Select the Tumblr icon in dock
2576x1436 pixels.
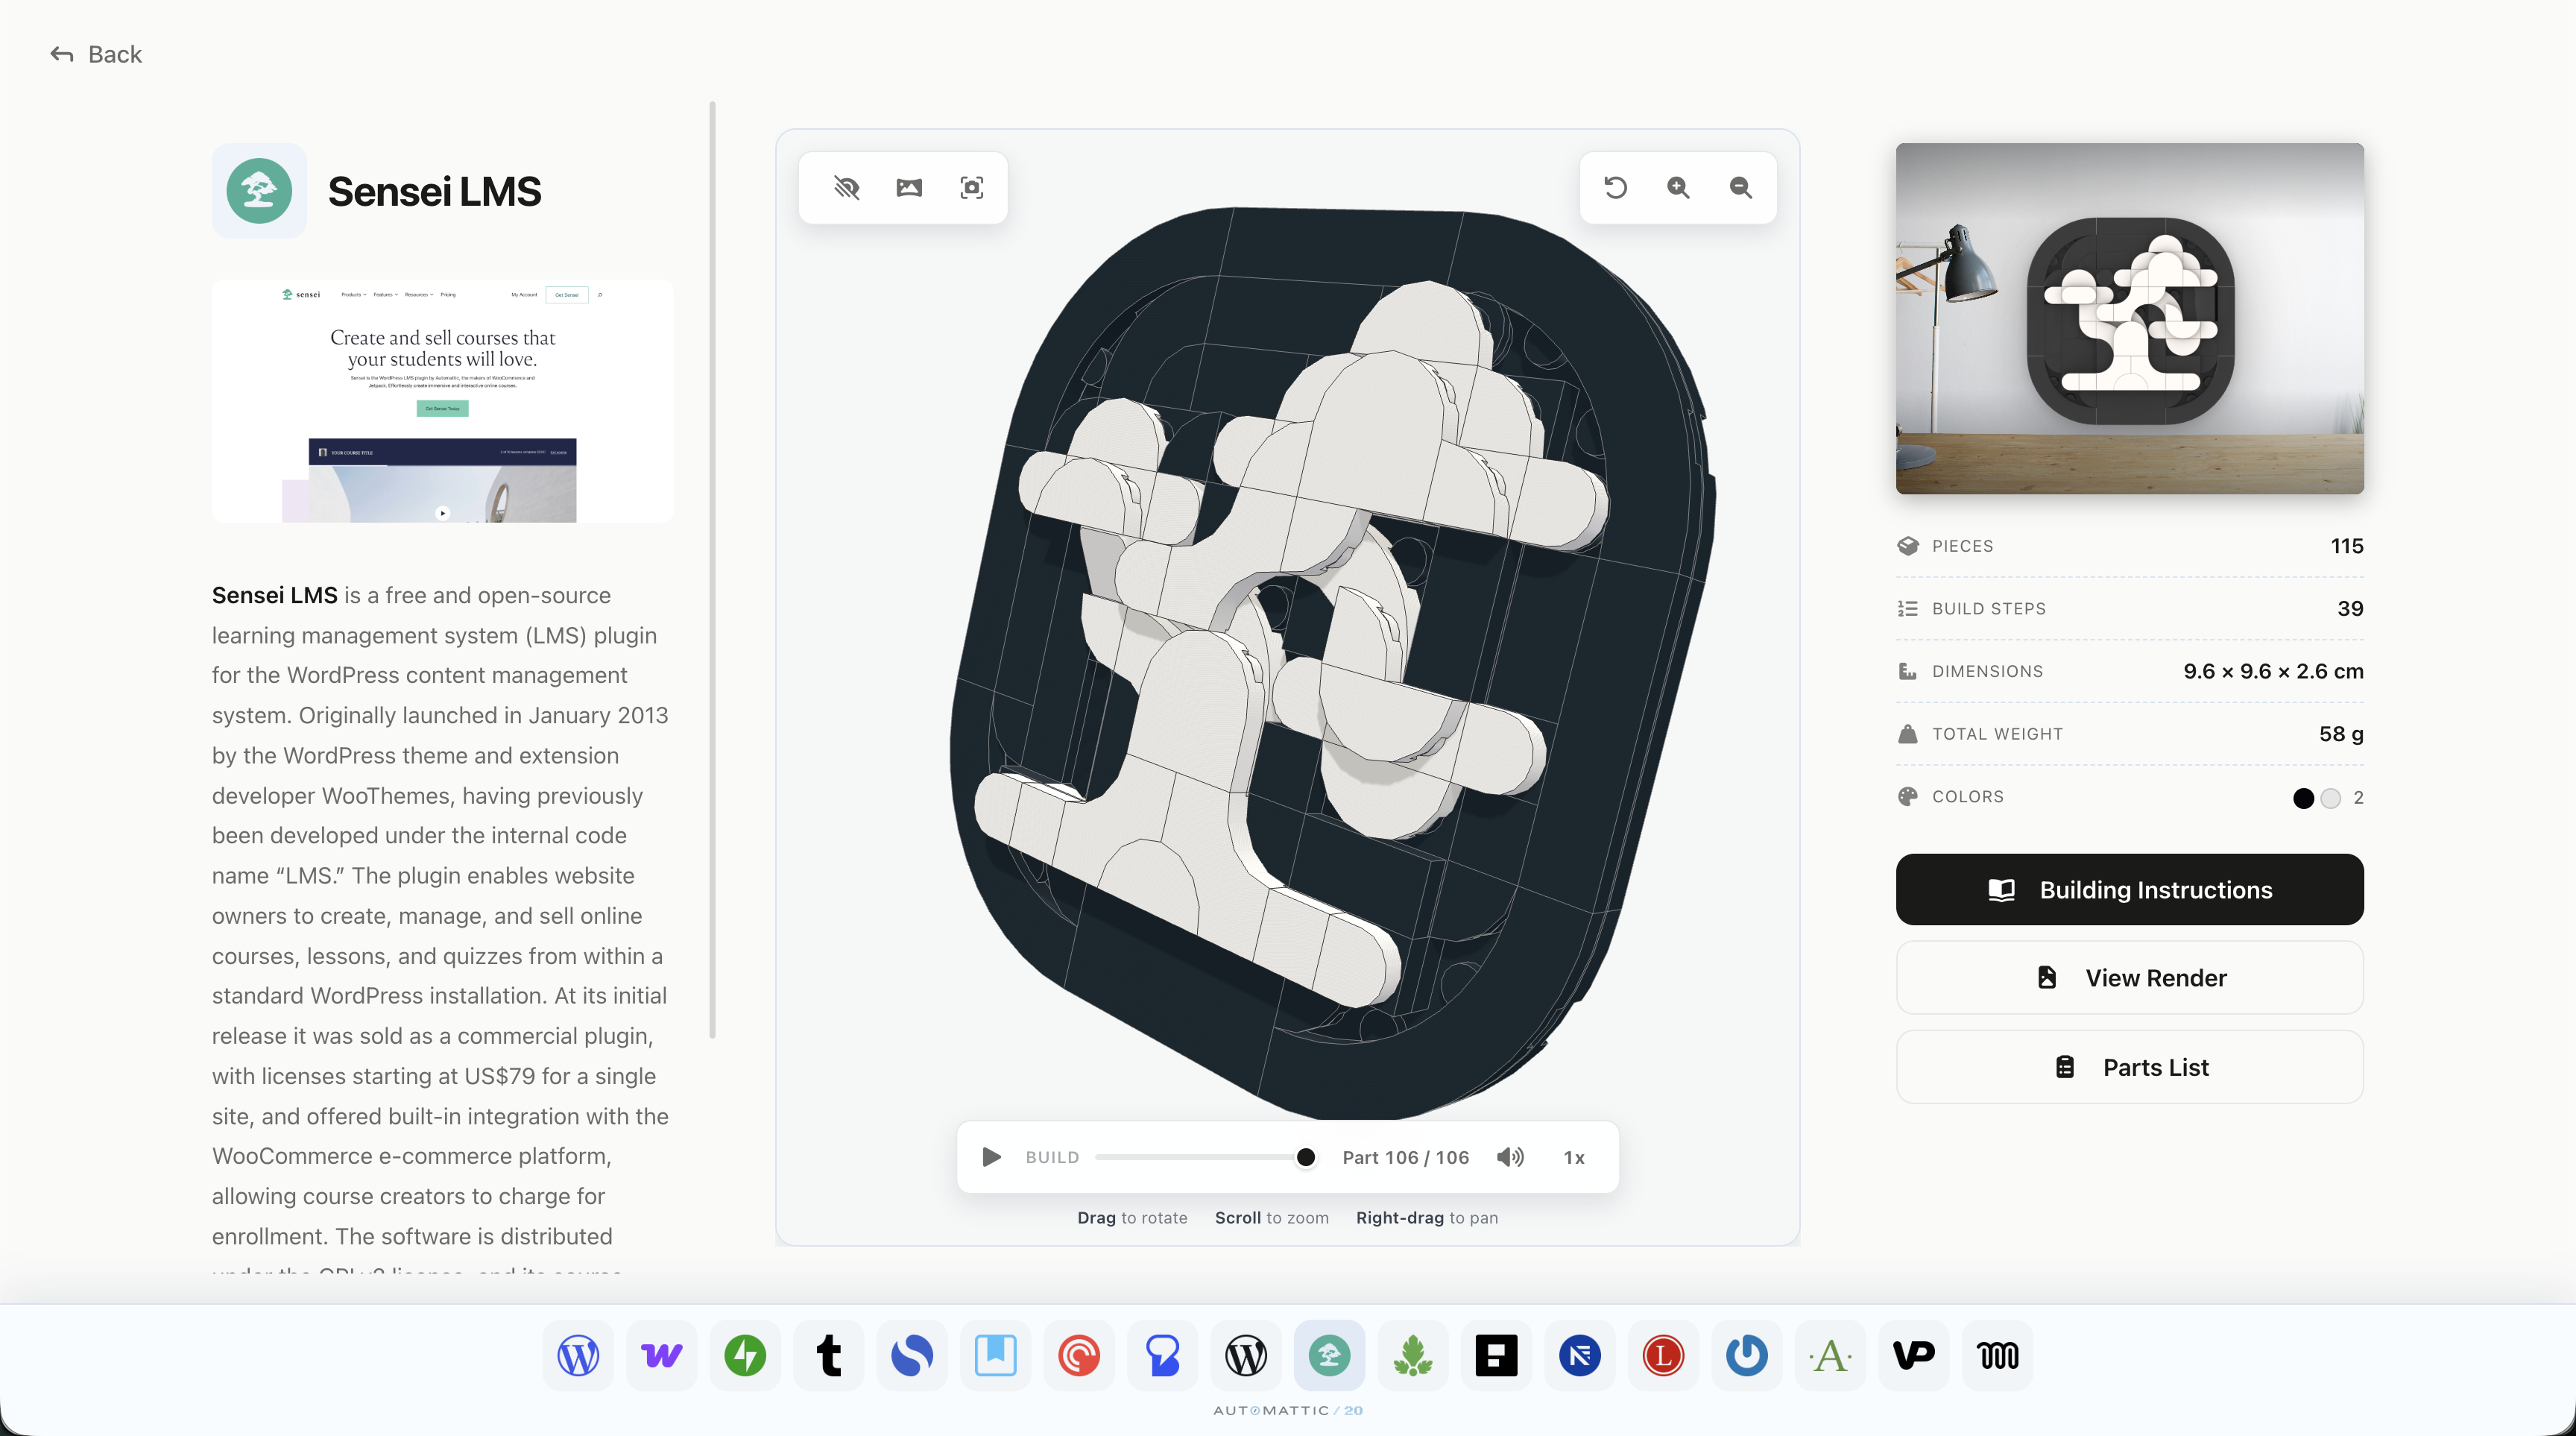[x=828, y=1355]
